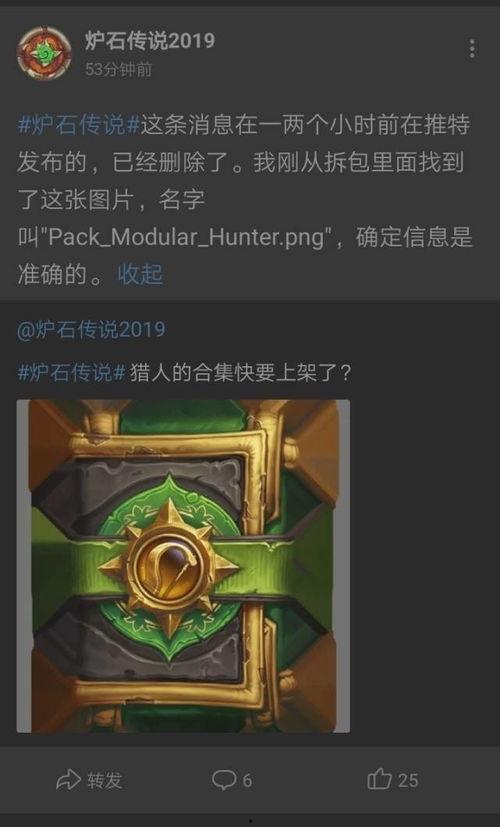Tap the comment count 6
This screenshot has height=827, width=500.
point(247,781)
